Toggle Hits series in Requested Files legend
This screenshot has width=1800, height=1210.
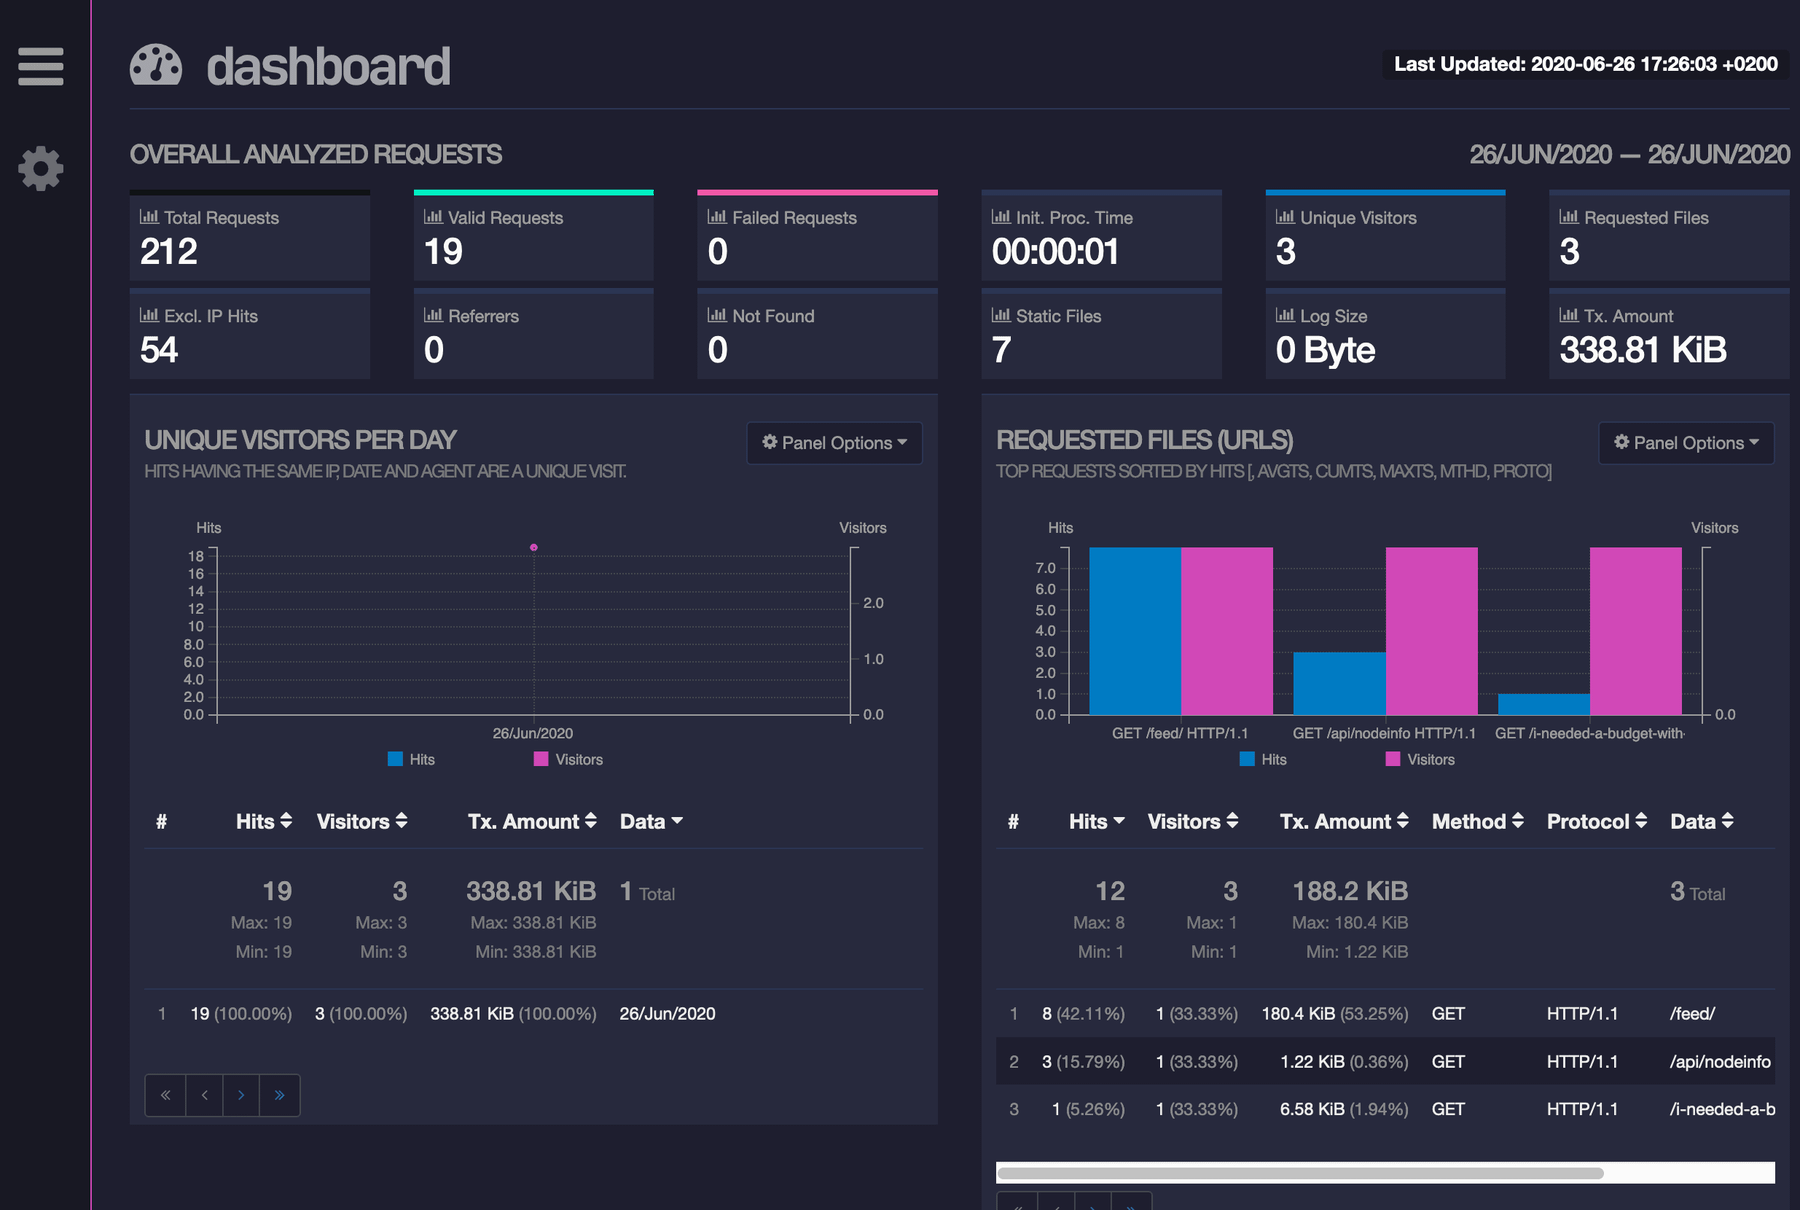1263,759
